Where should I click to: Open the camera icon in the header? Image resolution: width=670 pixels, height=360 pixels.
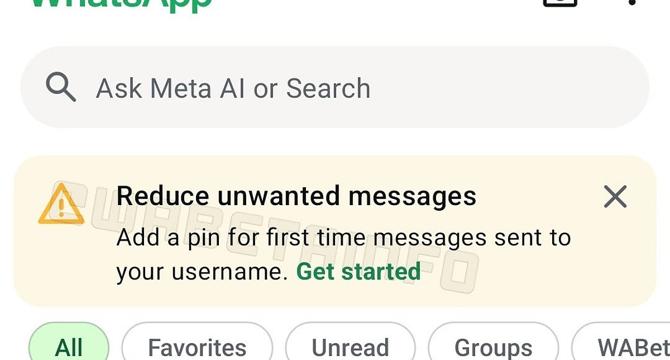pyautogui.click(x=560, y=3)
